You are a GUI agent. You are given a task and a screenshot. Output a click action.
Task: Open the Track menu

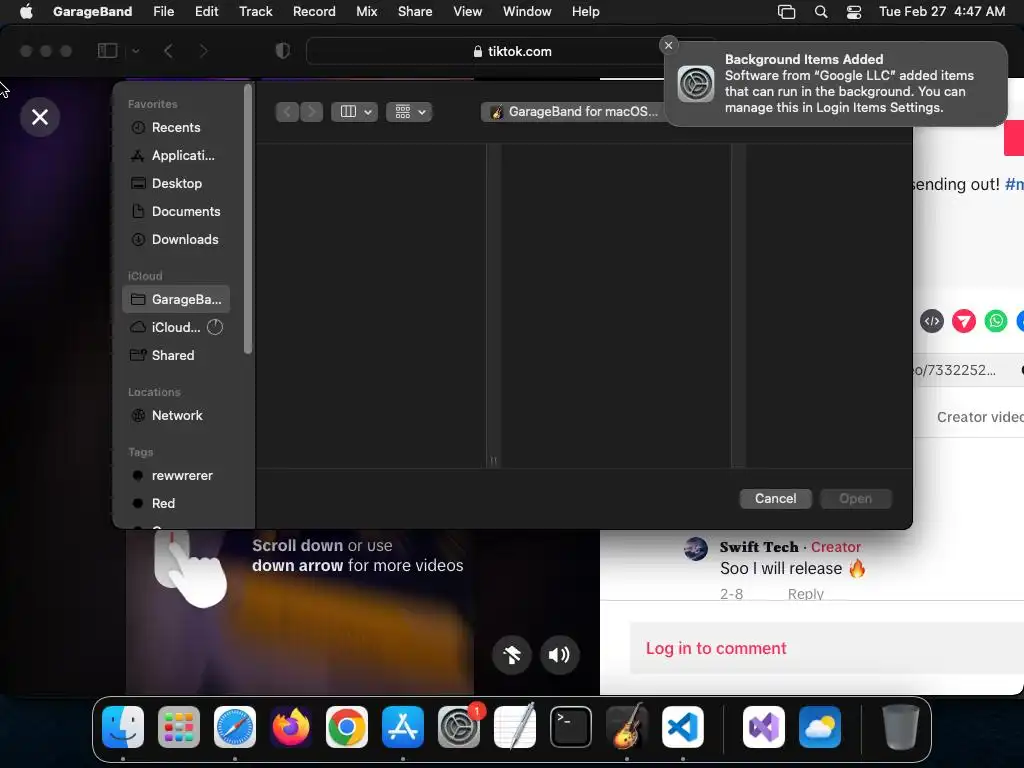click(255, 12)
